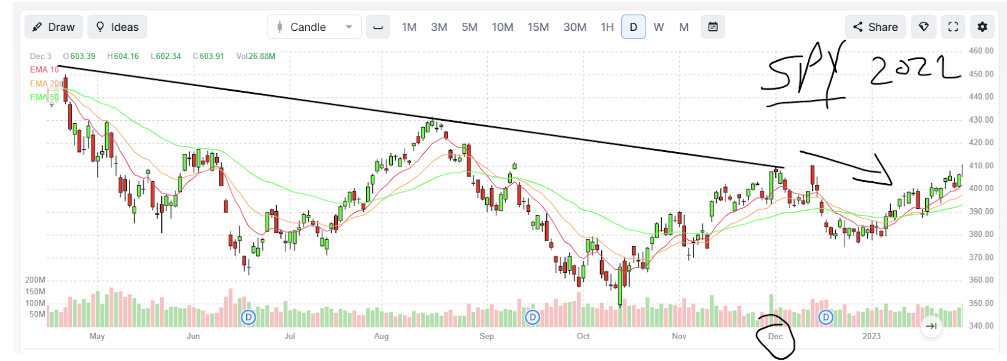Click the low value L602.34
This screenshot has width=1007, height=361.
tap(166, 57)
